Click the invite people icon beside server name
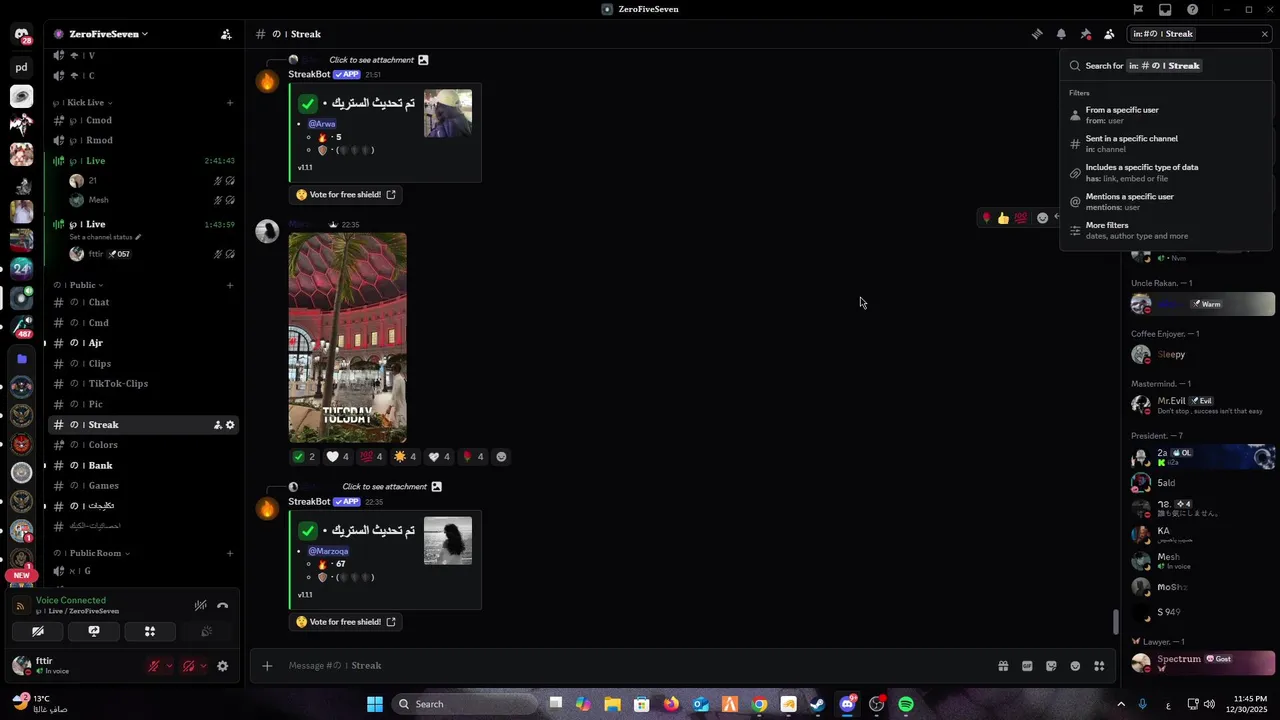Viewport: 1280px width, 720px height. click(x=226, y=34)
